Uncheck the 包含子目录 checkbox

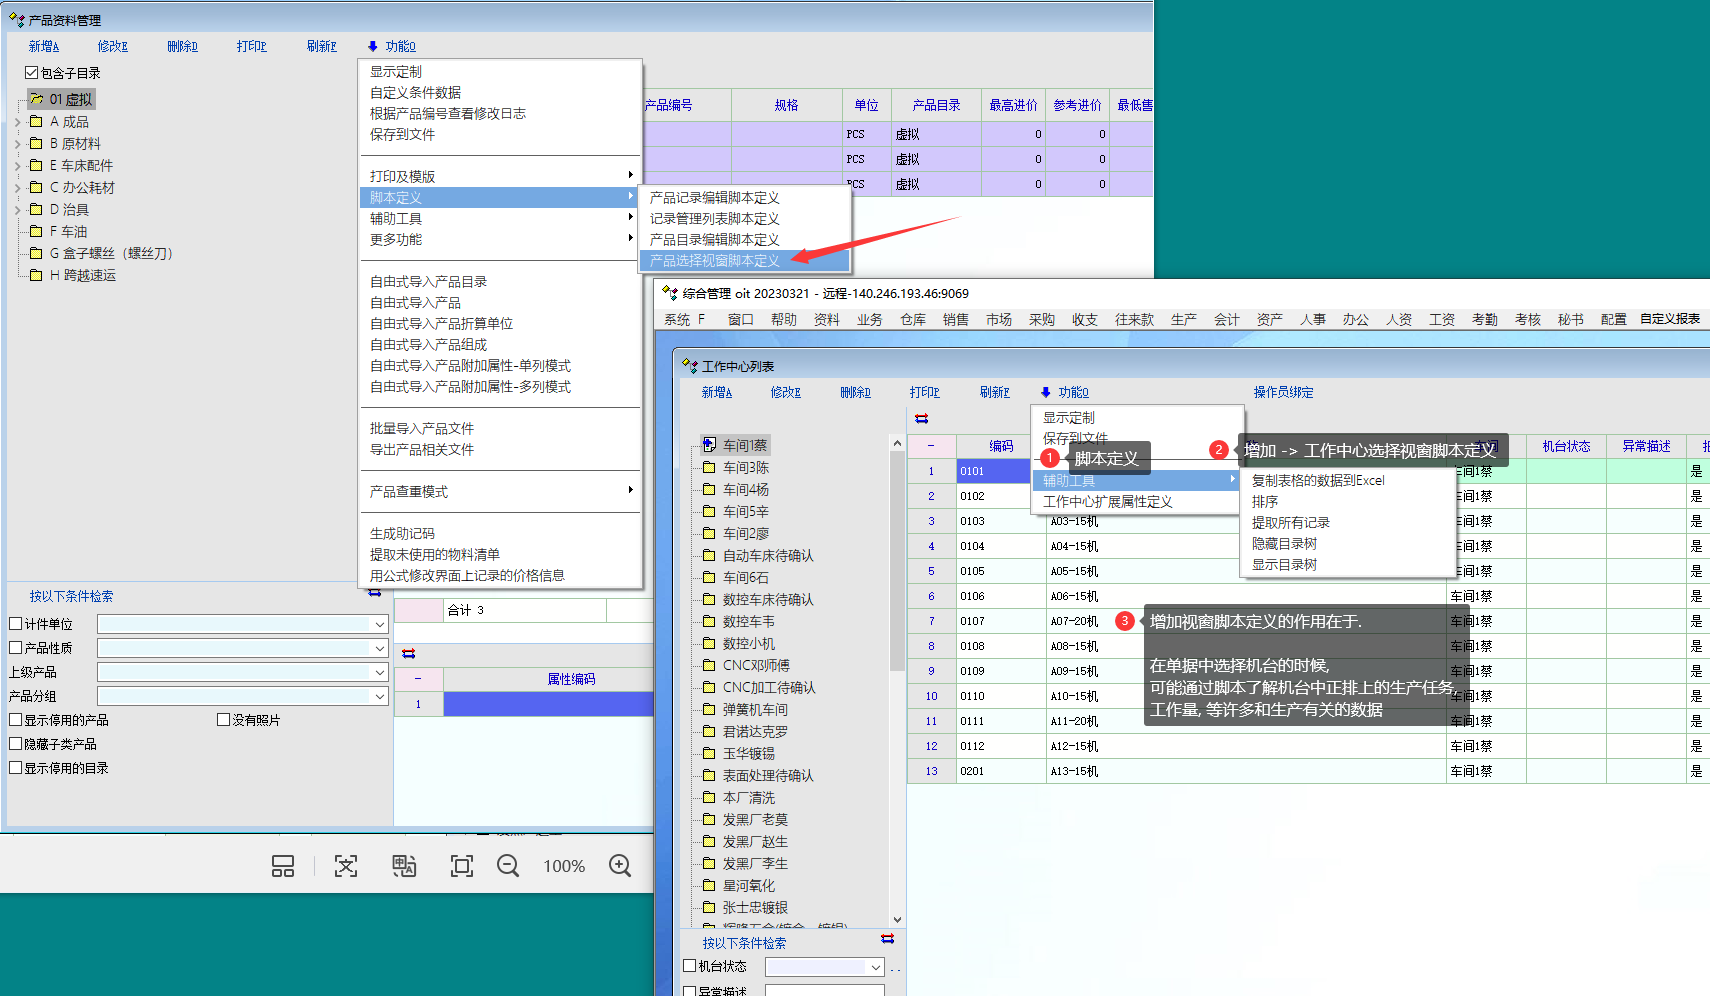pyautogui.click(x=32, y=73)
